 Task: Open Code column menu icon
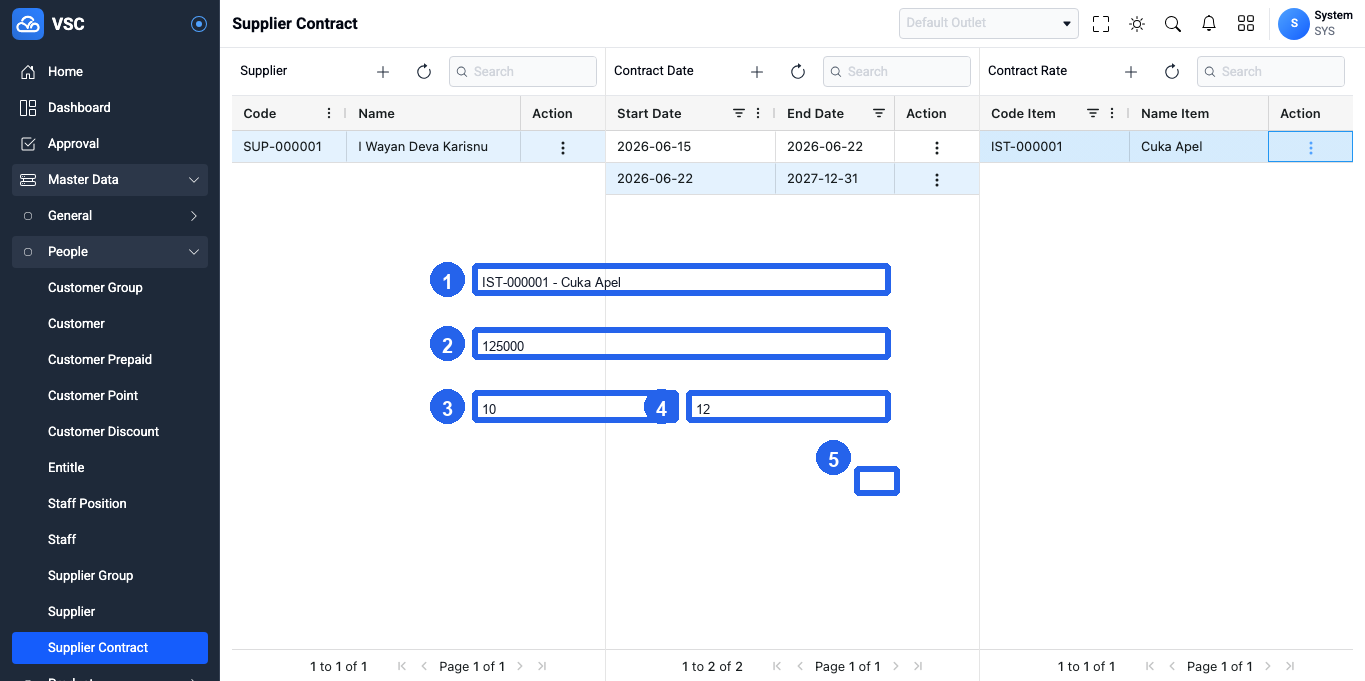[x=329, y=114]
